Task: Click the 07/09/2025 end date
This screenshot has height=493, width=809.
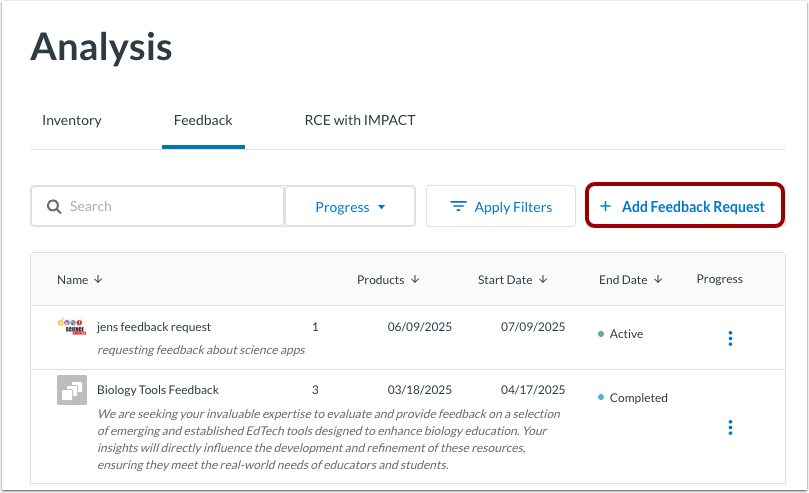Action: 533,327
